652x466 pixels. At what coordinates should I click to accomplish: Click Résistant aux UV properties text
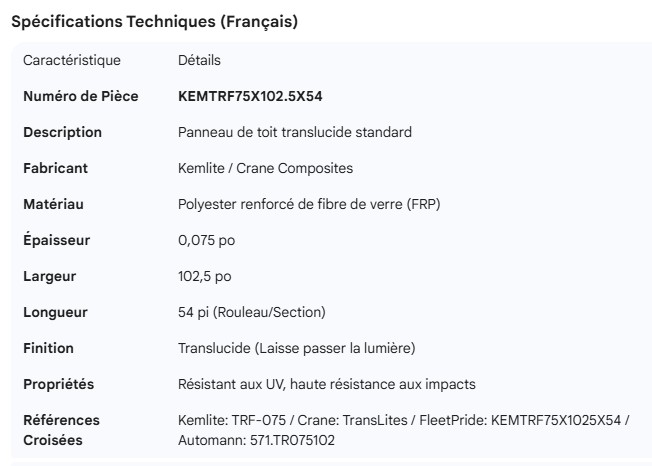326,384
